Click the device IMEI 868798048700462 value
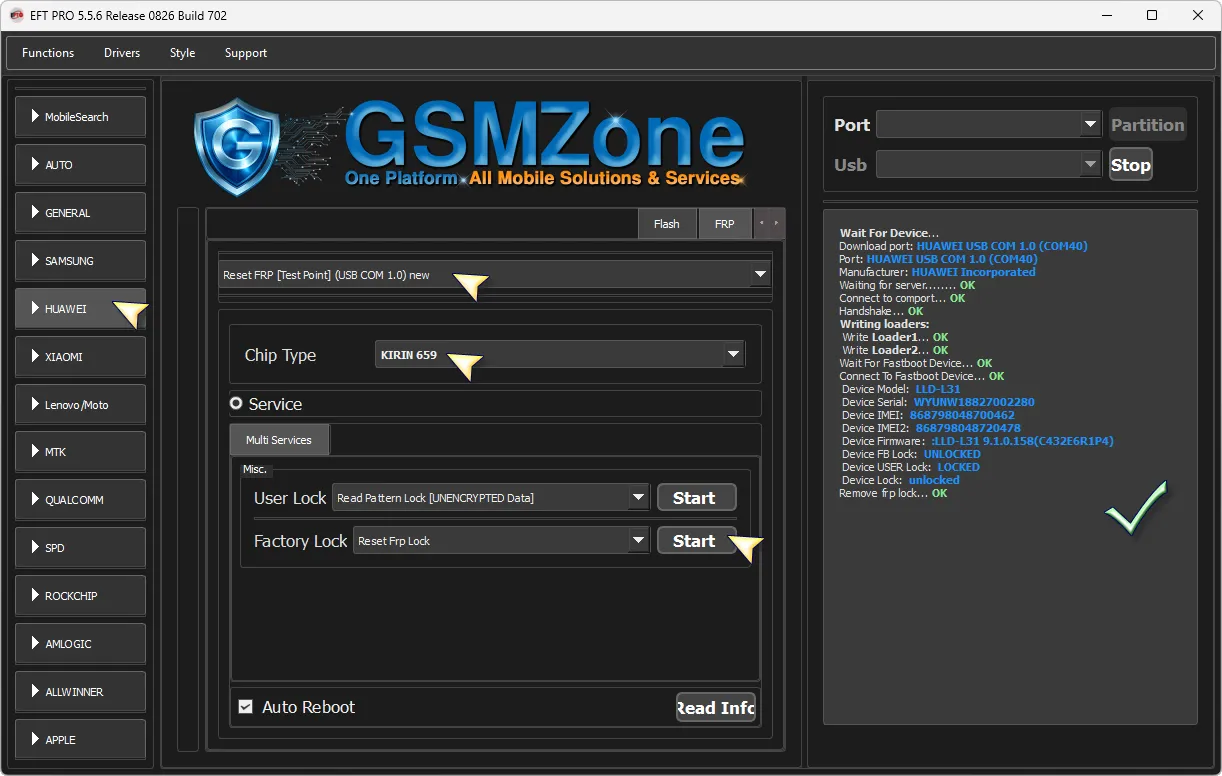The height and width of the screenshot is (776, 1222). point(962,415)
